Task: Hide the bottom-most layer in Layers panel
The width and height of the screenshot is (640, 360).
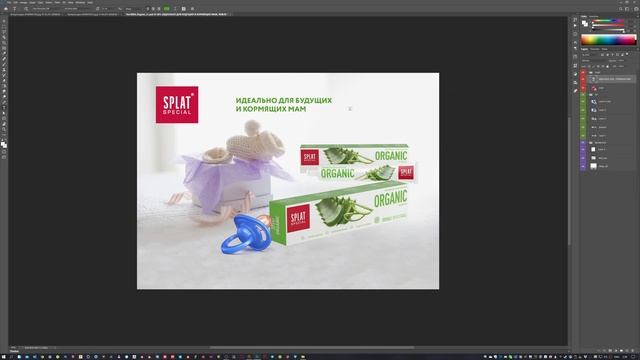Action: point(583,166)
